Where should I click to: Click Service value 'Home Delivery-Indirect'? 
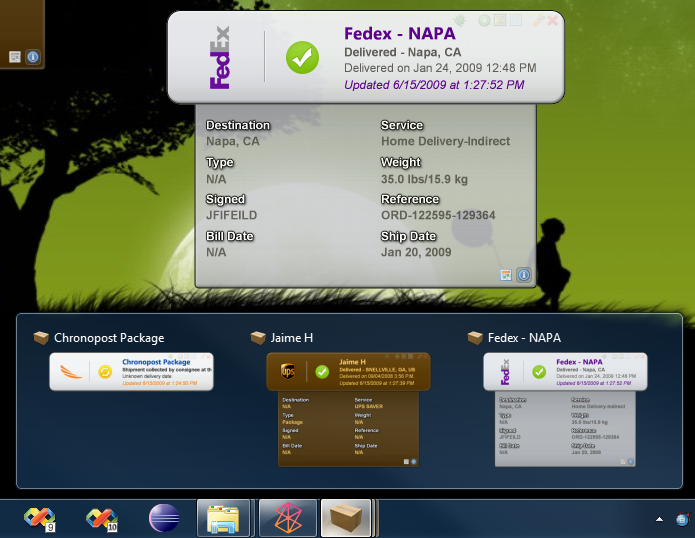point(445,141)
